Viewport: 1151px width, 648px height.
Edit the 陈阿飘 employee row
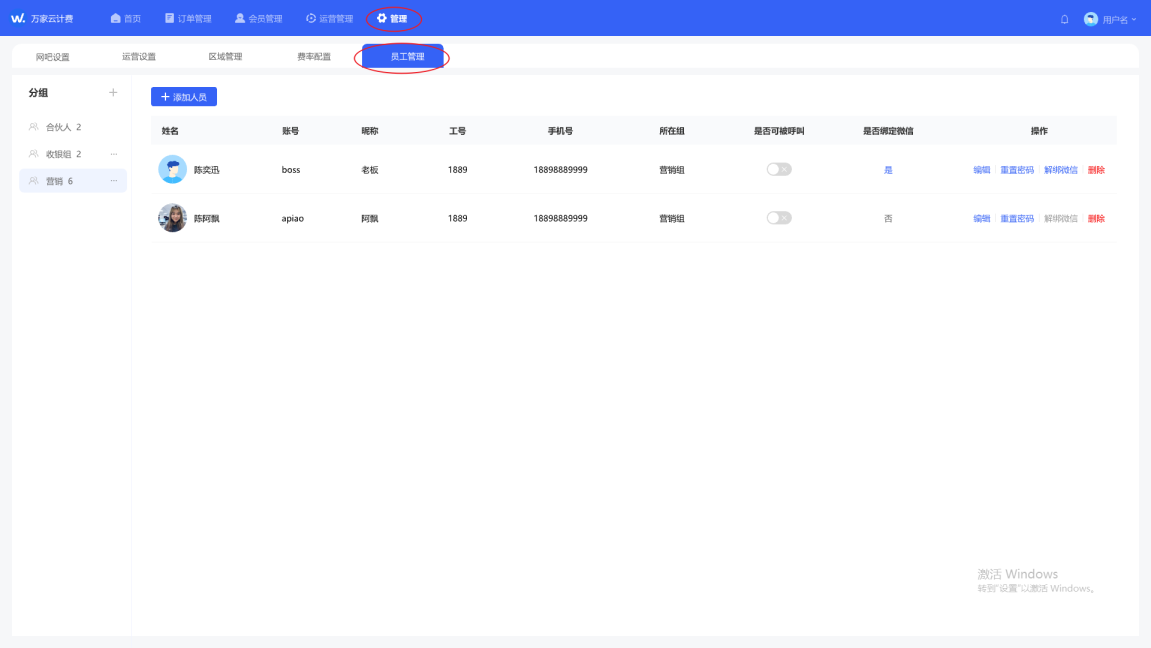(981, 219)
